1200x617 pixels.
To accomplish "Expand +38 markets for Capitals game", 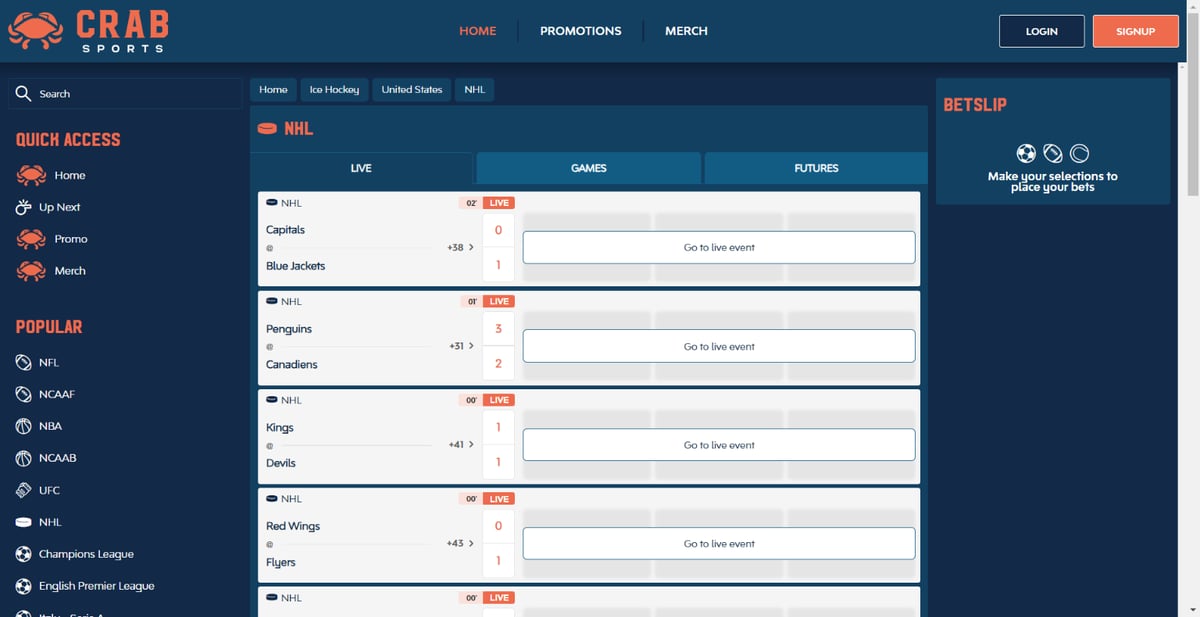I will (460, 247).
